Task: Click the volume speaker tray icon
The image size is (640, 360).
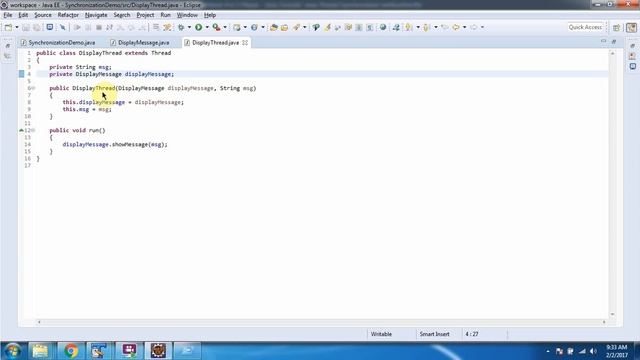Action: [x=593, y=351]
